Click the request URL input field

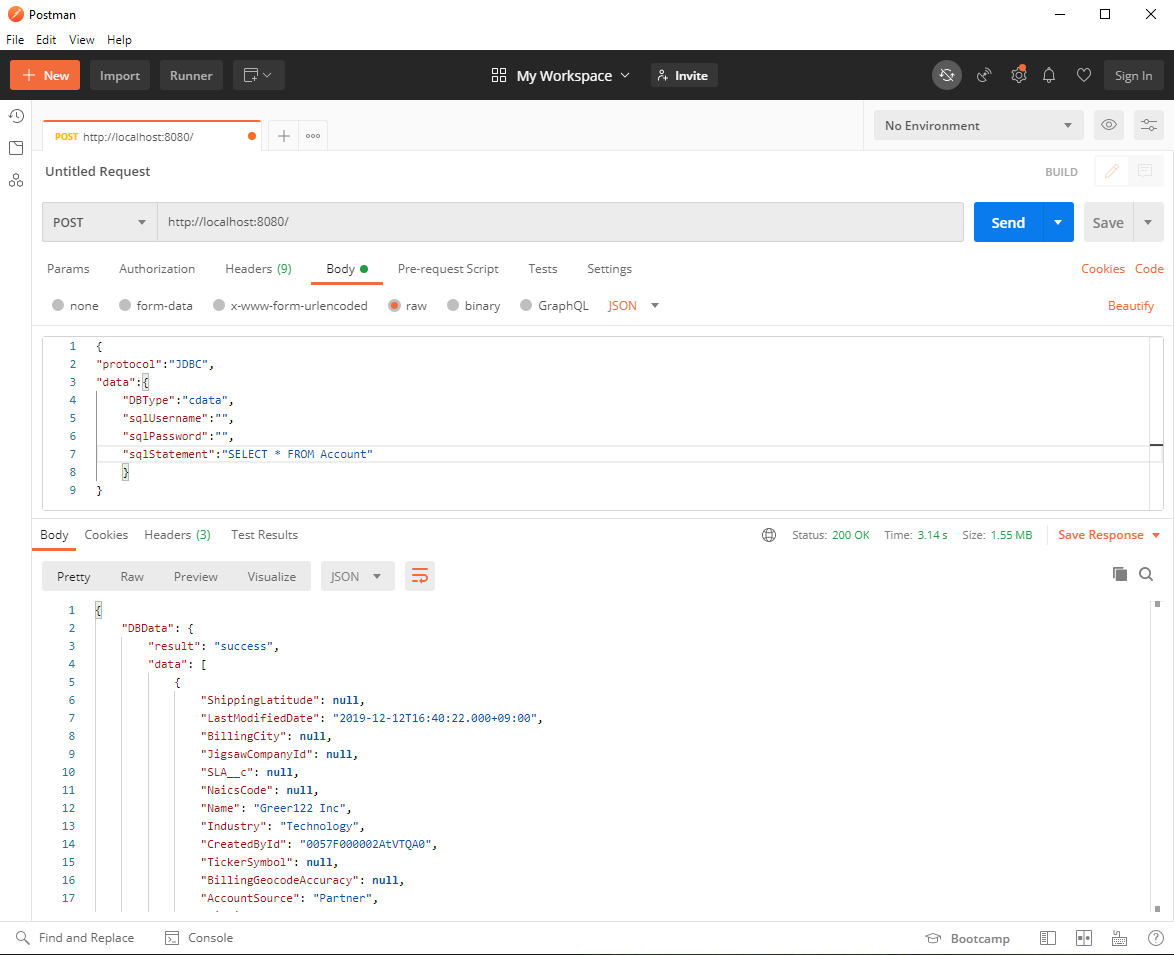click(560, 222)
